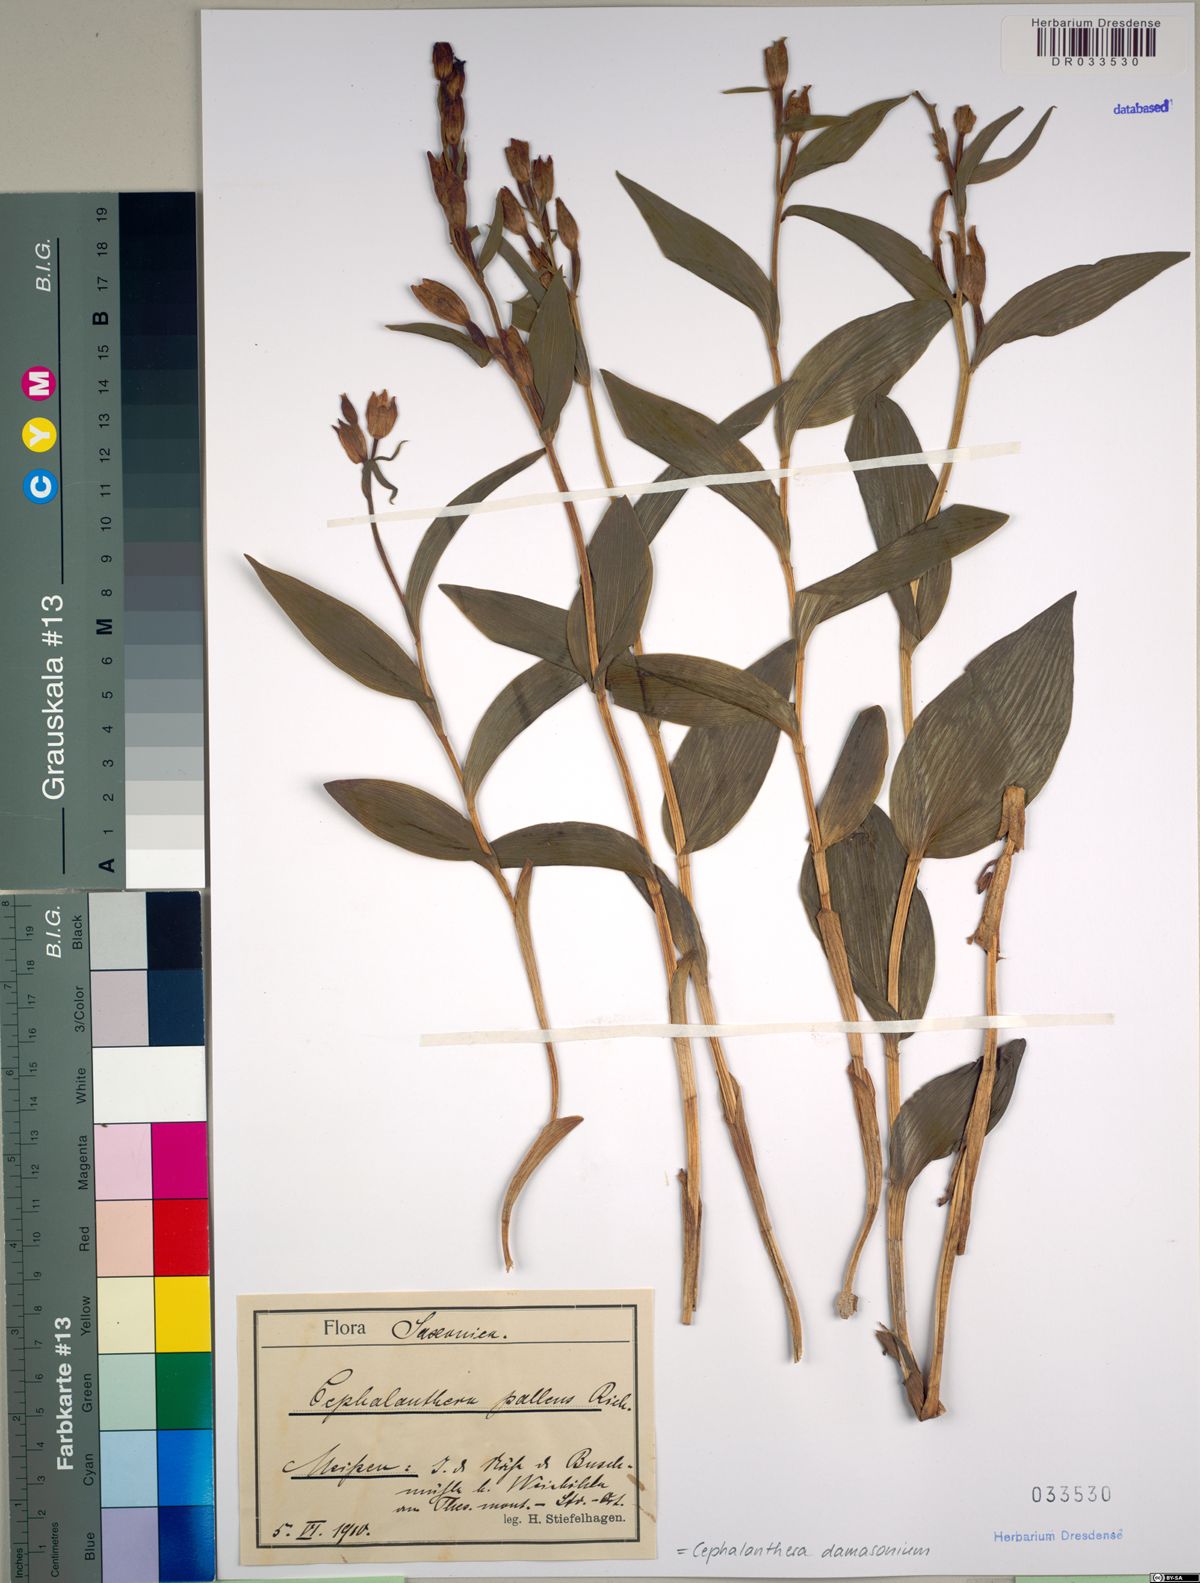Image resolution: width=1200 pixels, height=1583 pixels.
Task: Click the Flora heading on the specimen label
Action: [x=344, y=1330]
